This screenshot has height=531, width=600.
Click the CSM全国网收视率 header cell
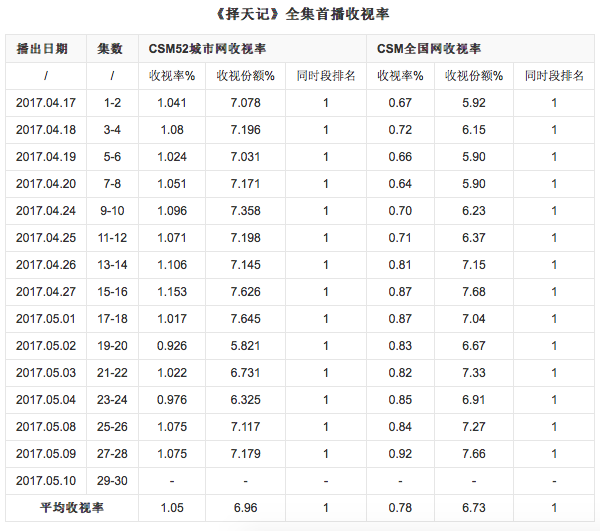pyautogui.click(x=430, y=48)
